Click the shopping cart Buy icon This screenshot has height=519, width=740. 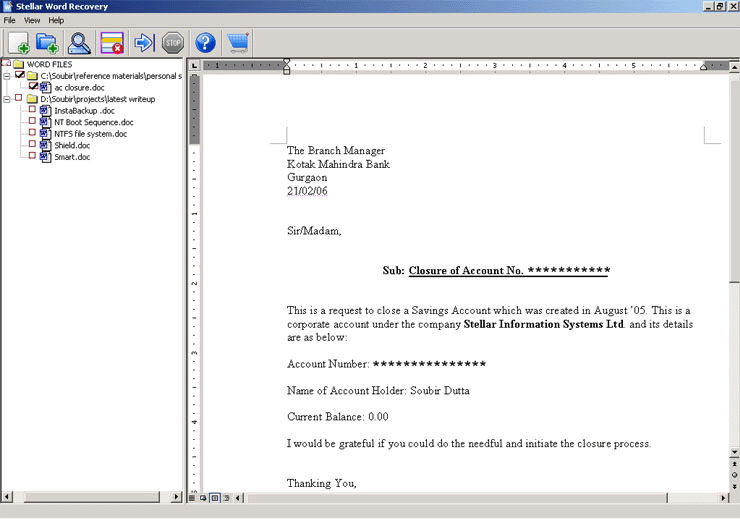(x=238, y=43)
